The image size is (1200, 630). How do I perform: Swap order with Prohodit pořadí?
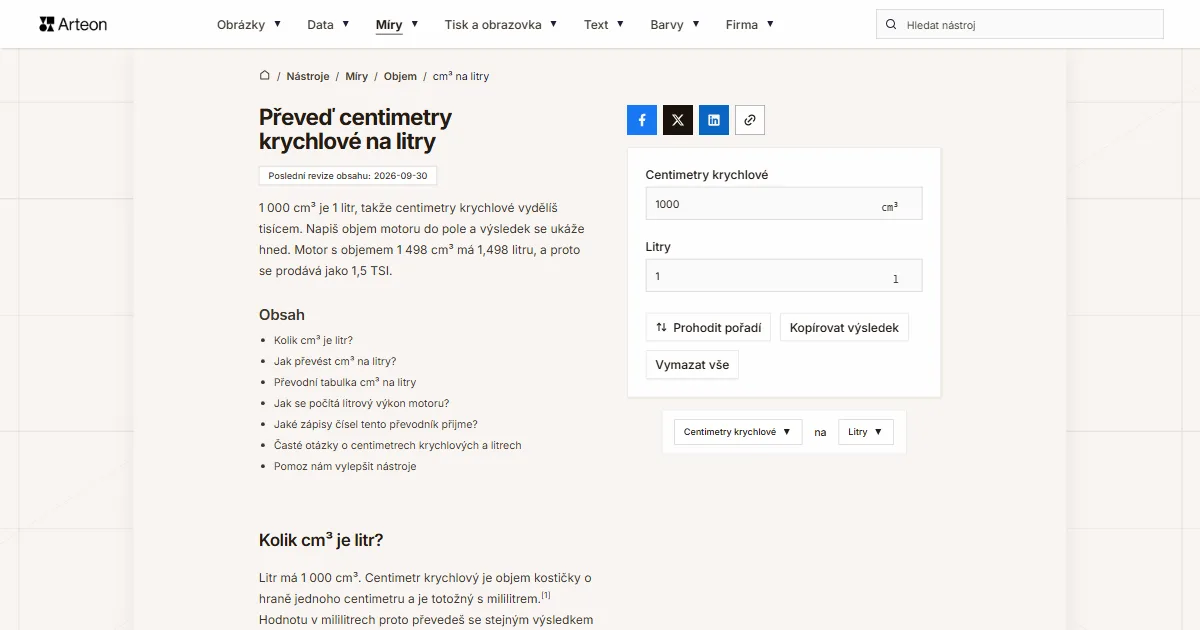[x=708, y=327]
